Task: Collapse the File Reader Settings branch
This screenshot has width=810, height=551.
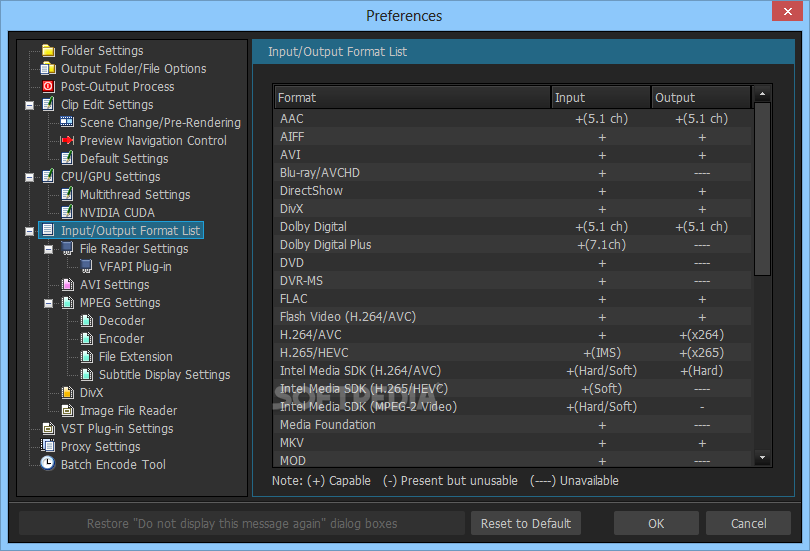Action: (49, 249)
